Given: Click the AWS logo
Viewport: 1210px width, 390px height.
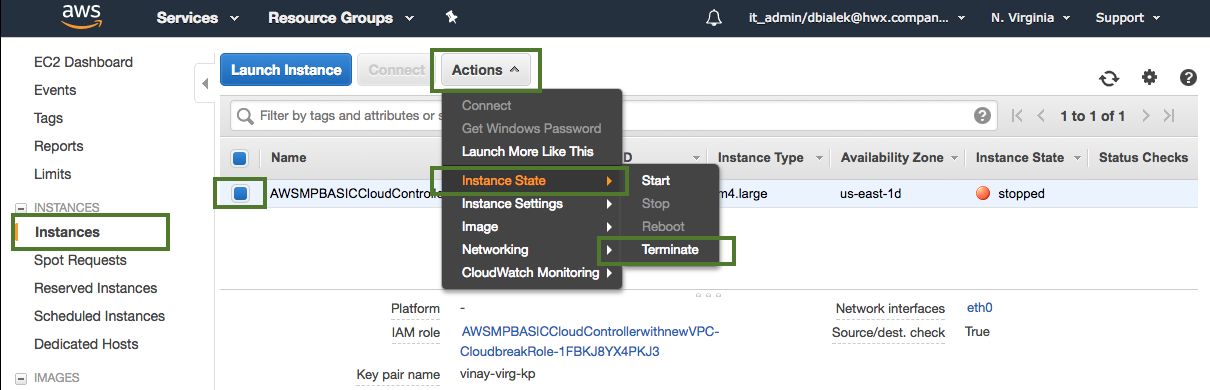Looking at the screenshot, I should coord(81,17).
